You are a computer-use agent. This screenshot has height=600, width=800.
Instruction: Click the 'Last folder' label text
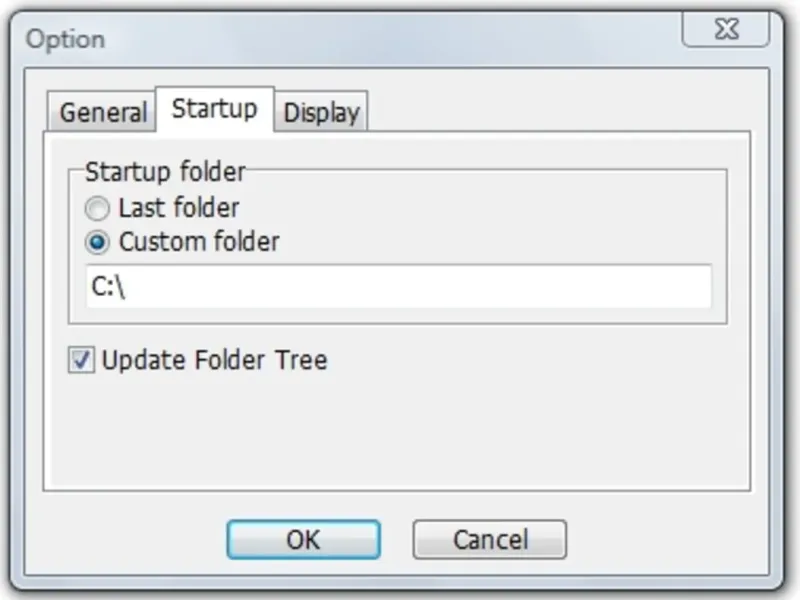point(179,208)
